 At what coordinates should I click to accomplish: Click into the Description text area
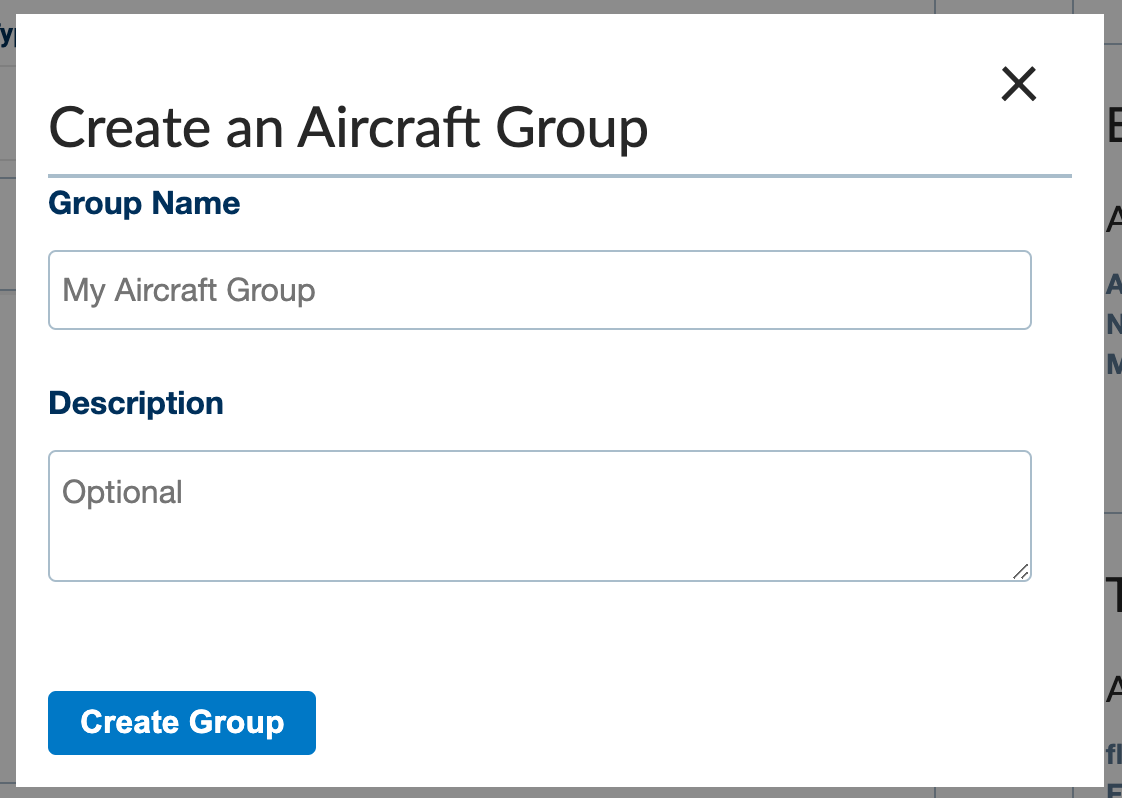pos(540,516)
